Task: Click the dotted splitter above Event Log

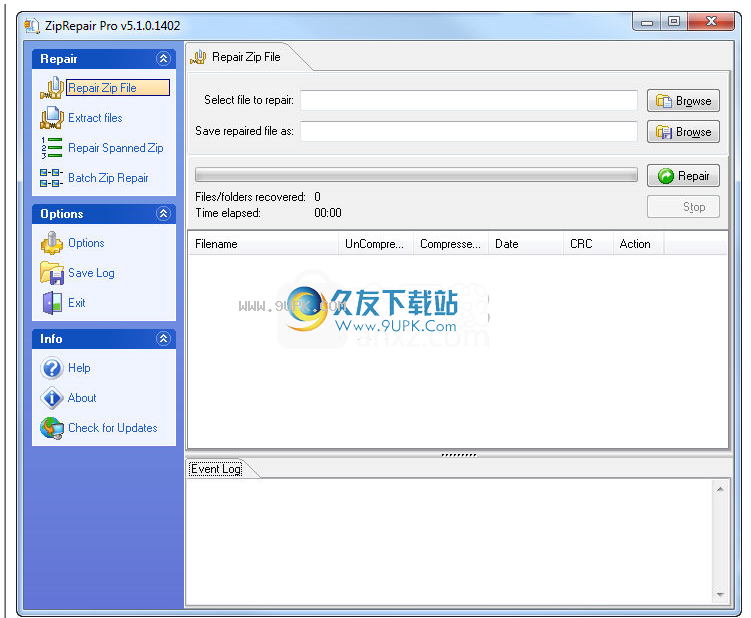Action: pyautogui.click(x=458, y=455)
